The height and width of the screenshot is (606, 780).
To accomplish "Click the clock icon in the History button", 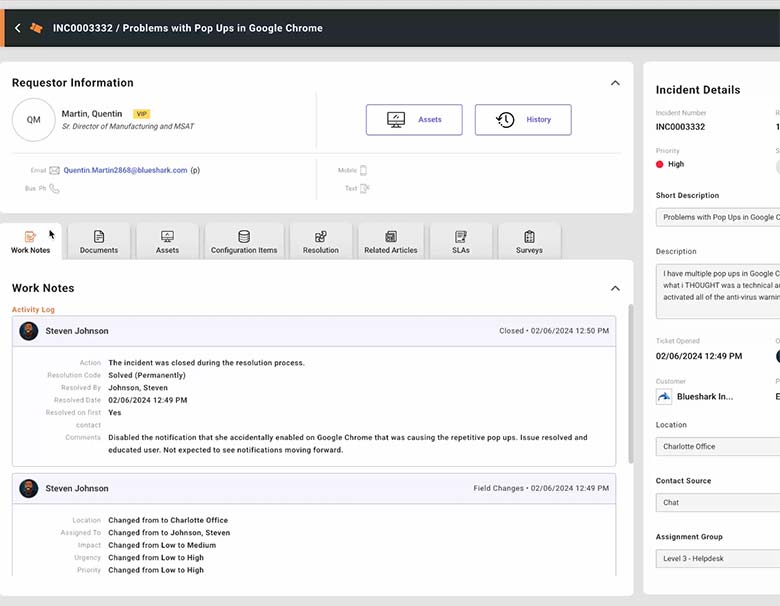I will click(505, 119).
